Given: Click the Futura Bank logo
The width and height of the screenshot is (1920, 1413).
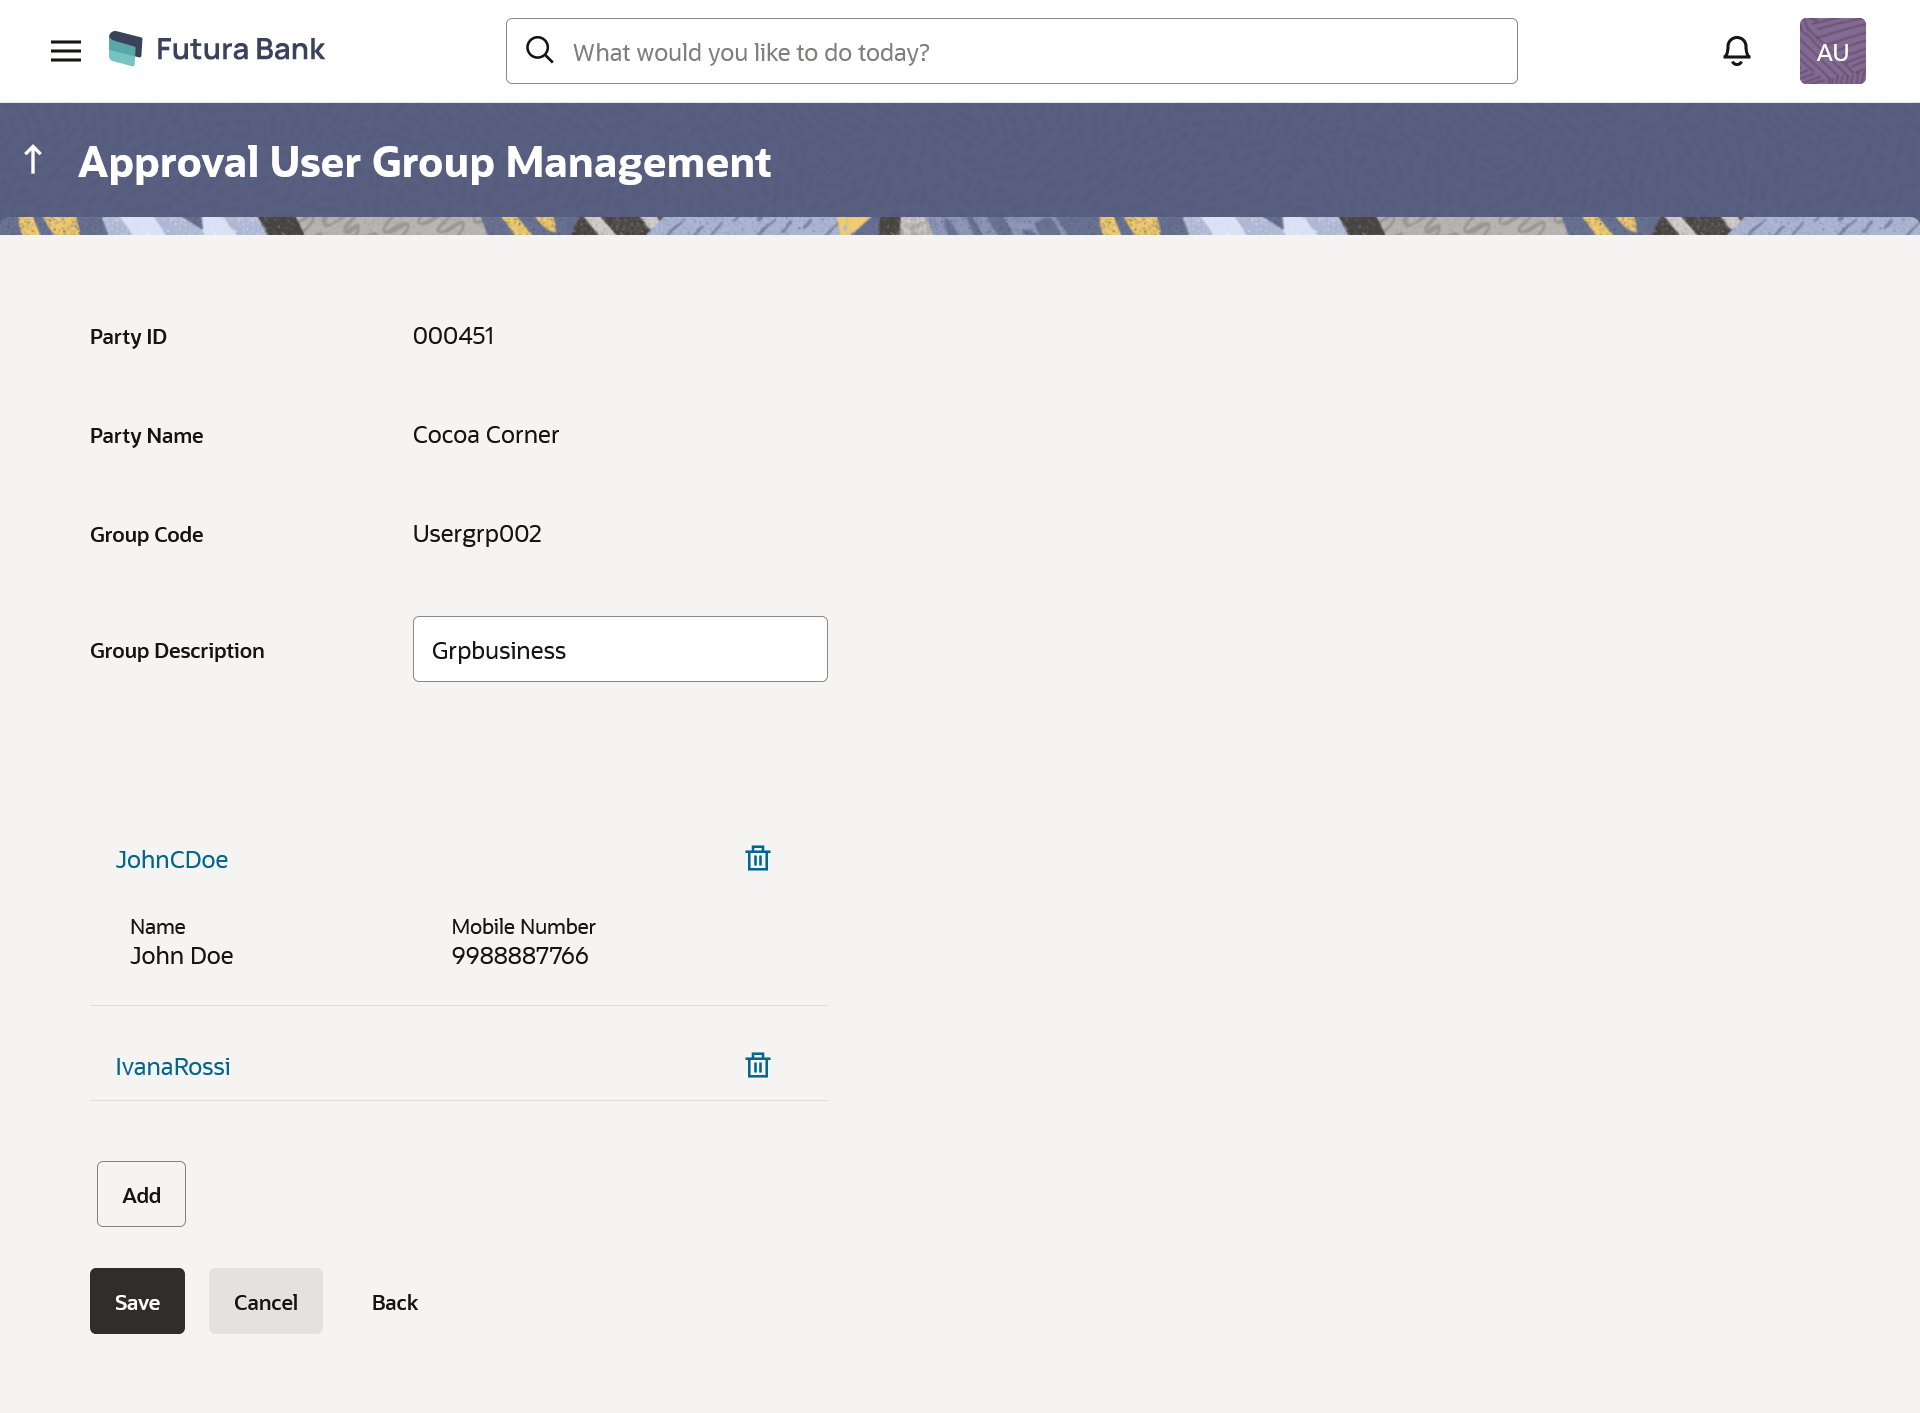Looking at the screenshot, I should (126, 49).
